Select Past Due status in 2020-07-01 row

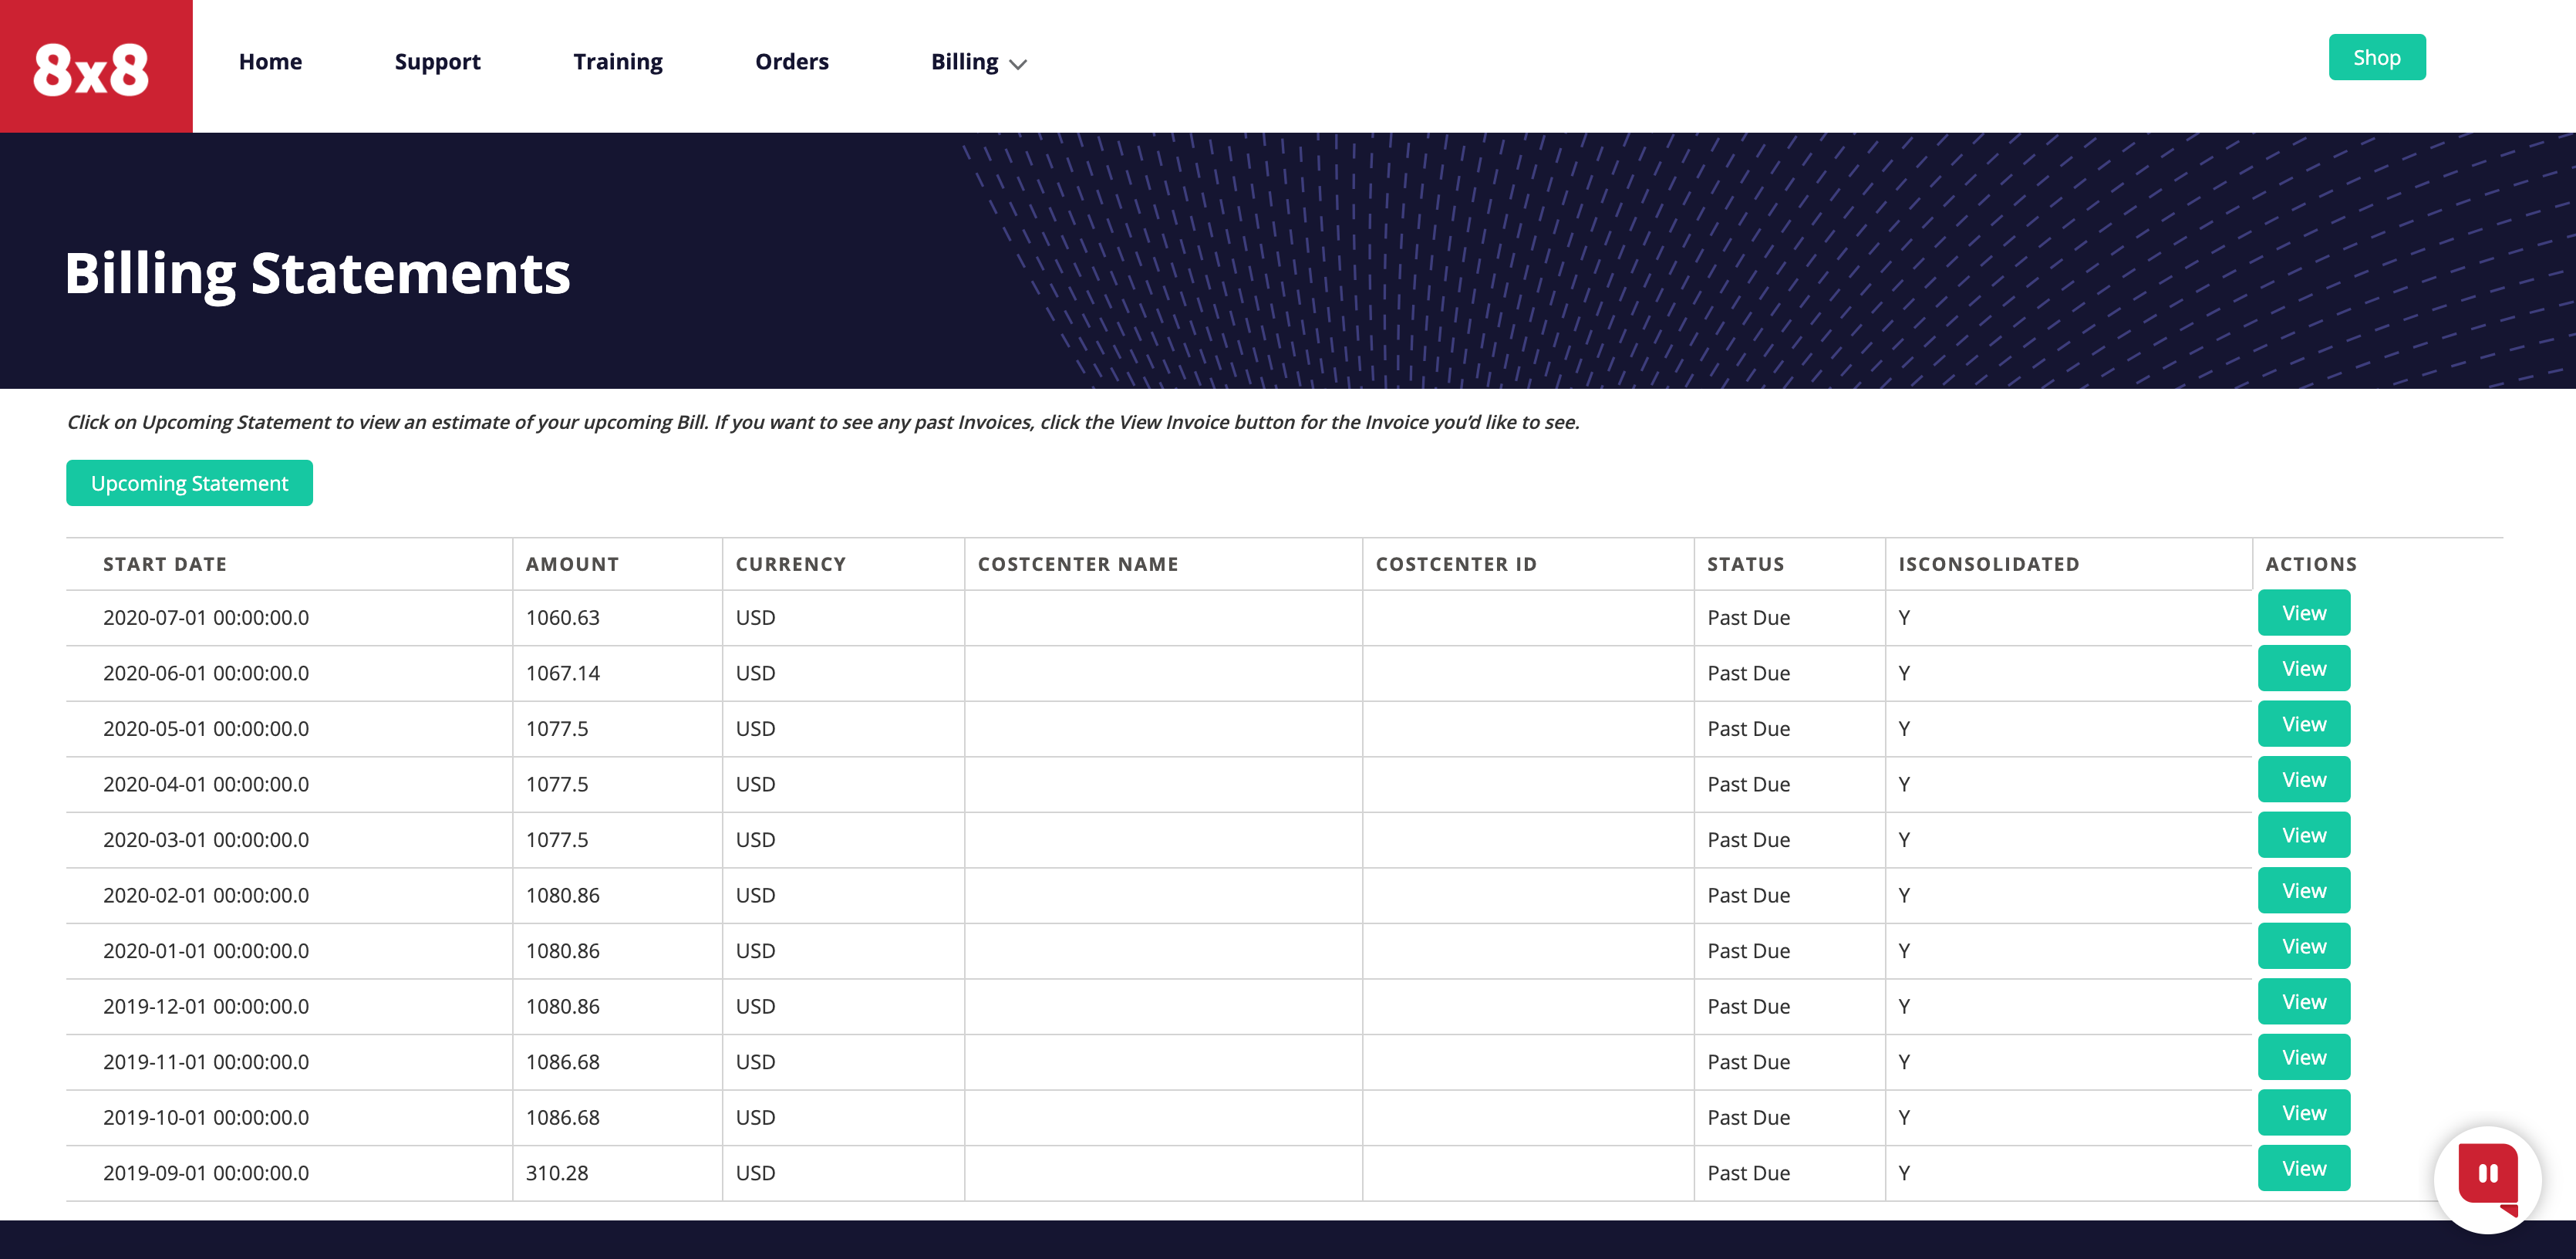[x=1748, y=618]
